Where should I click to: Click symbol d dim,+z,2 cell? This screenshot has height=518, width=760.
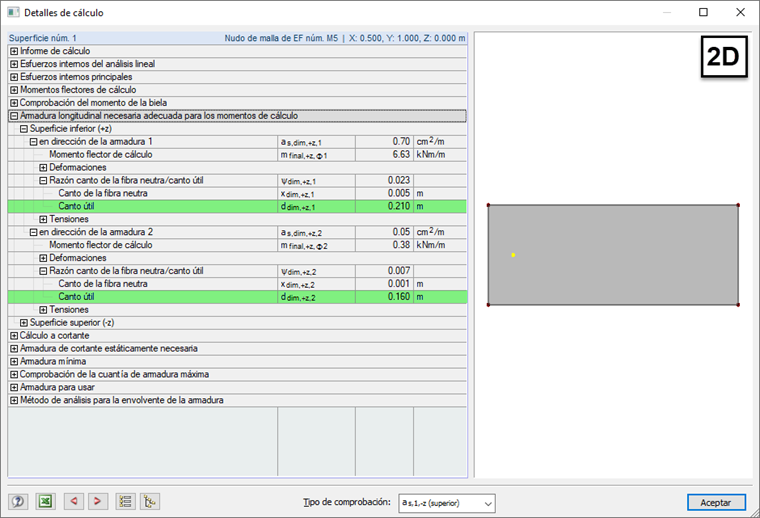click(317, 297)
